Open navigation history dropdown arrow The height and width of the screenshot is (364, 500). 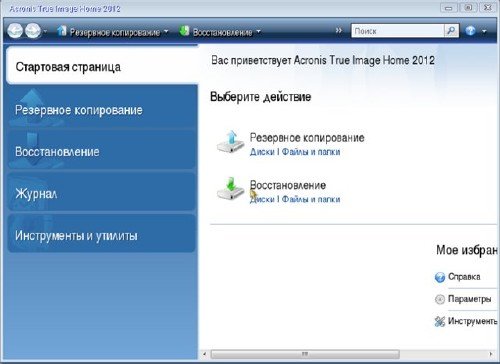[45, 32]
